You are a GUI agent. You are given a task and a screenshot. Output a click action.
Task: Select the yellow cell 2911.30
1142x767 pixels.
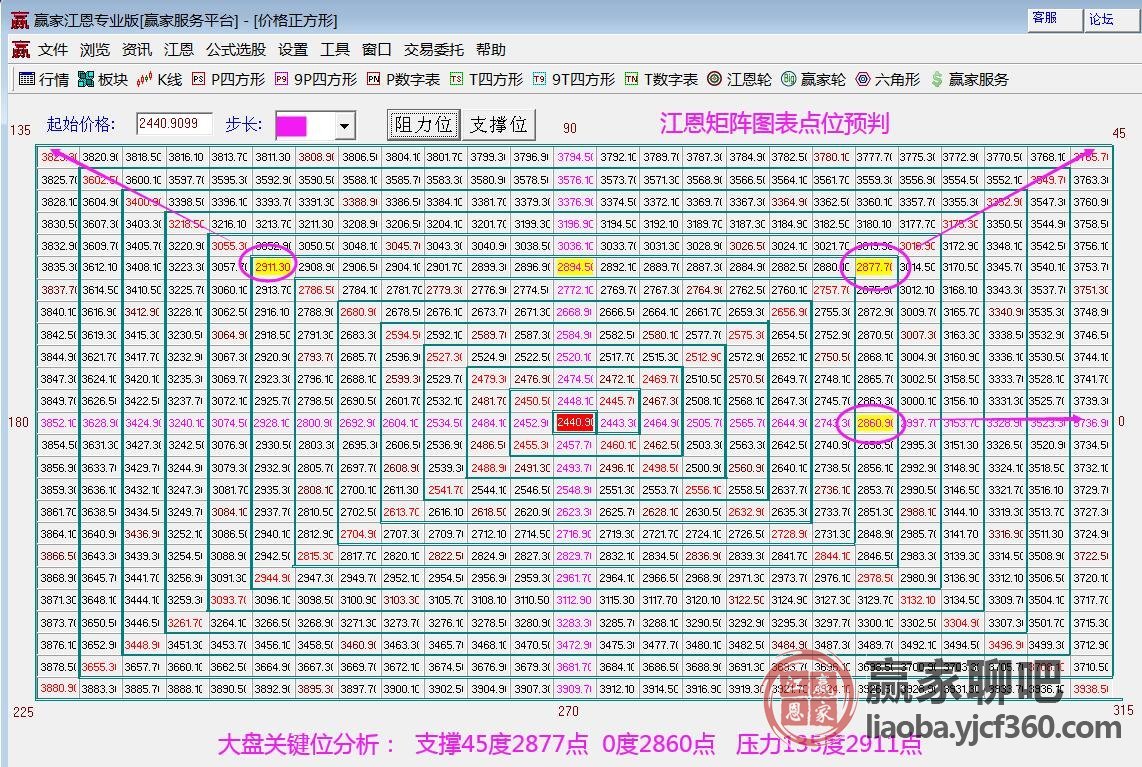coord(273,267)
